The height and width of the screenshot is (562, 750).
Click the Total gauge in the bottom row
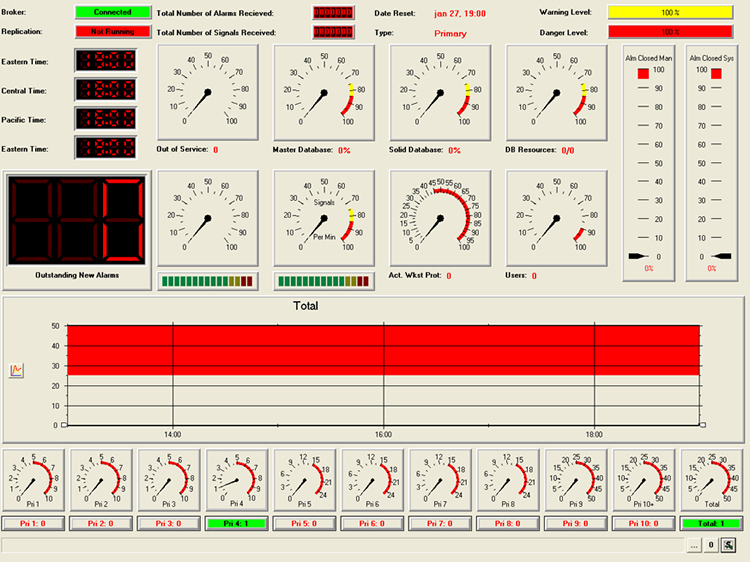(712, 481)
